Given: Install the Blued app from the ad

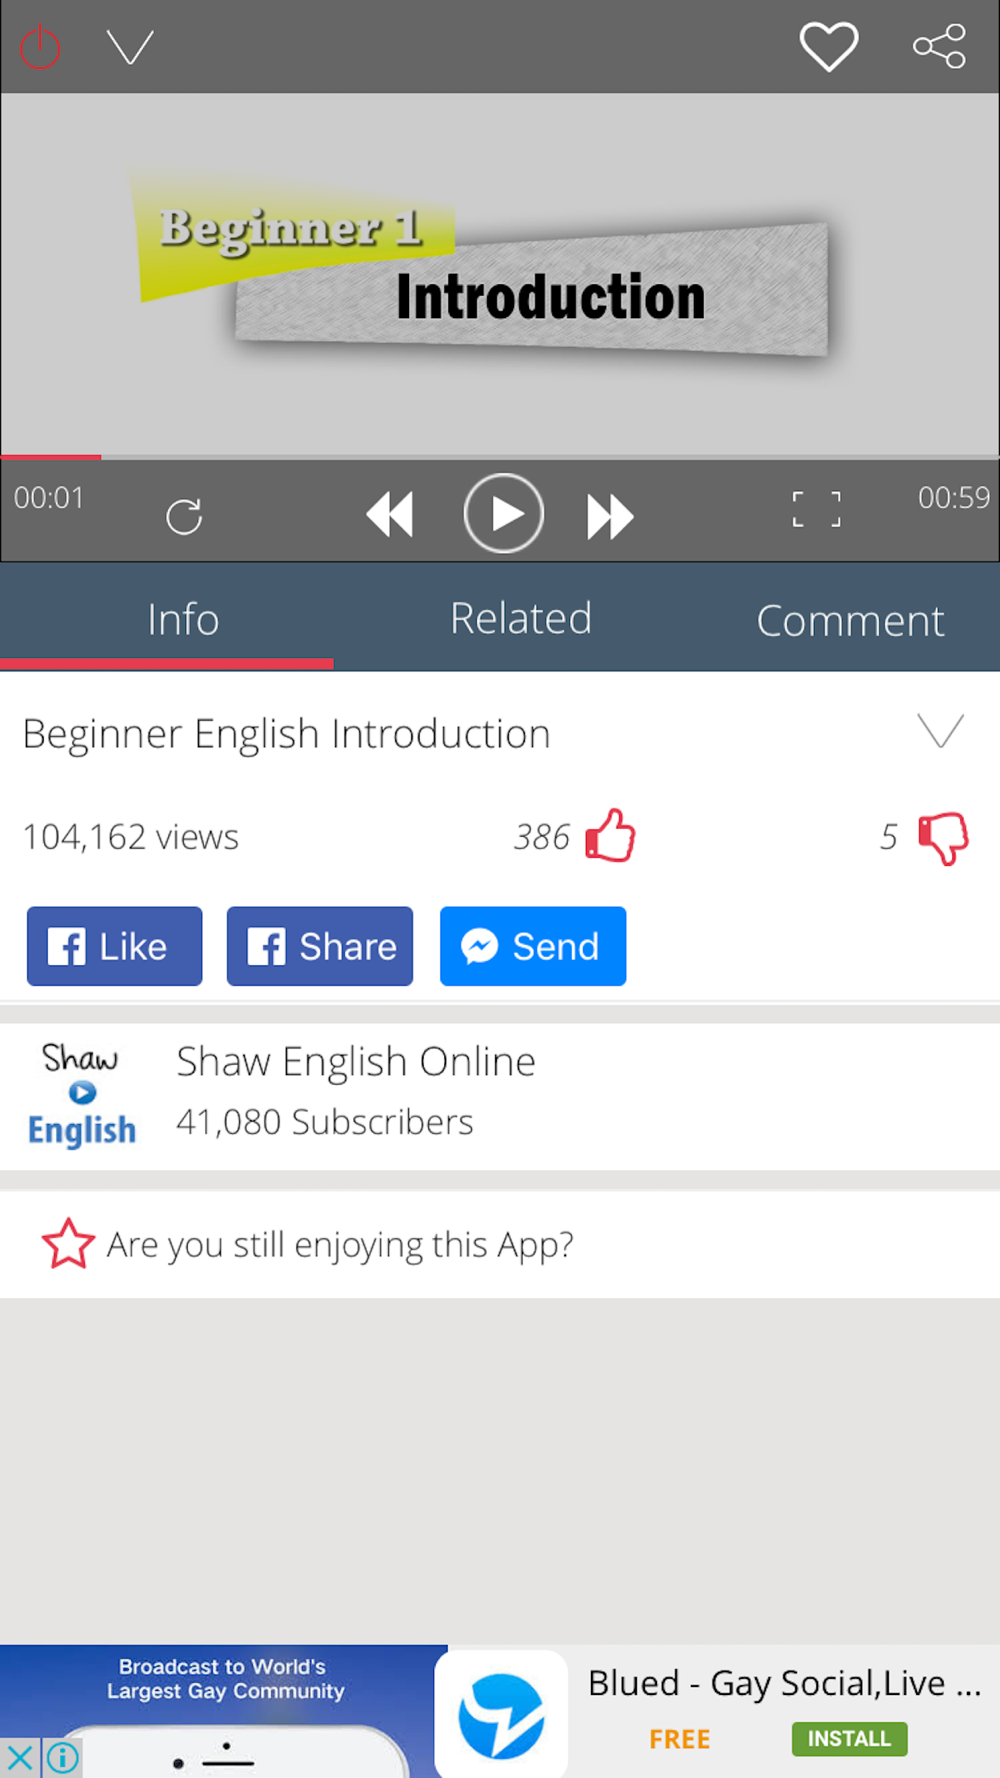Looking at the screenshot, I should pos(849,1738).
